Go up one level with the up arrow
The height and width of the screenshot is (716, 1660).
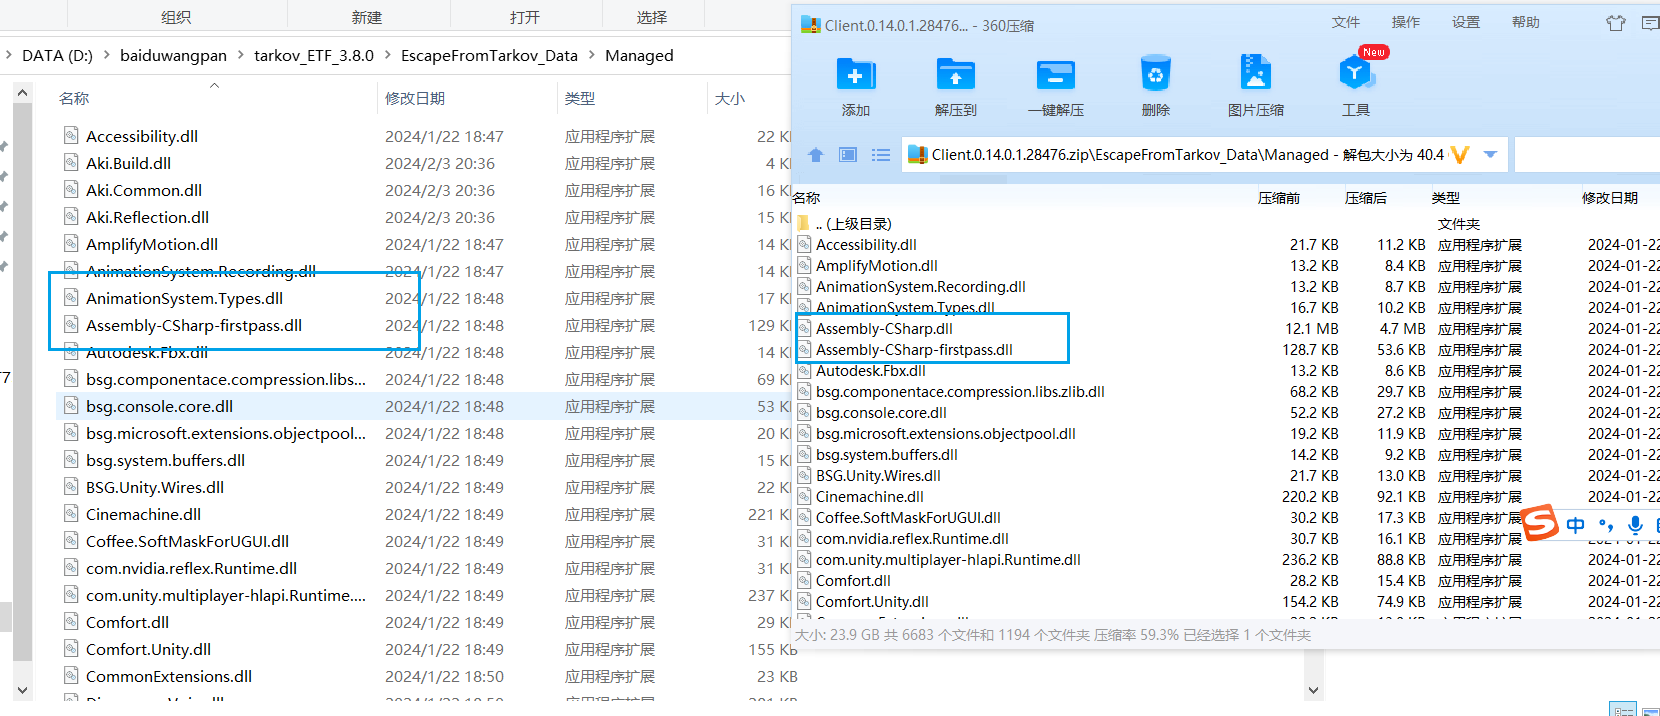[x=816, y=155]
